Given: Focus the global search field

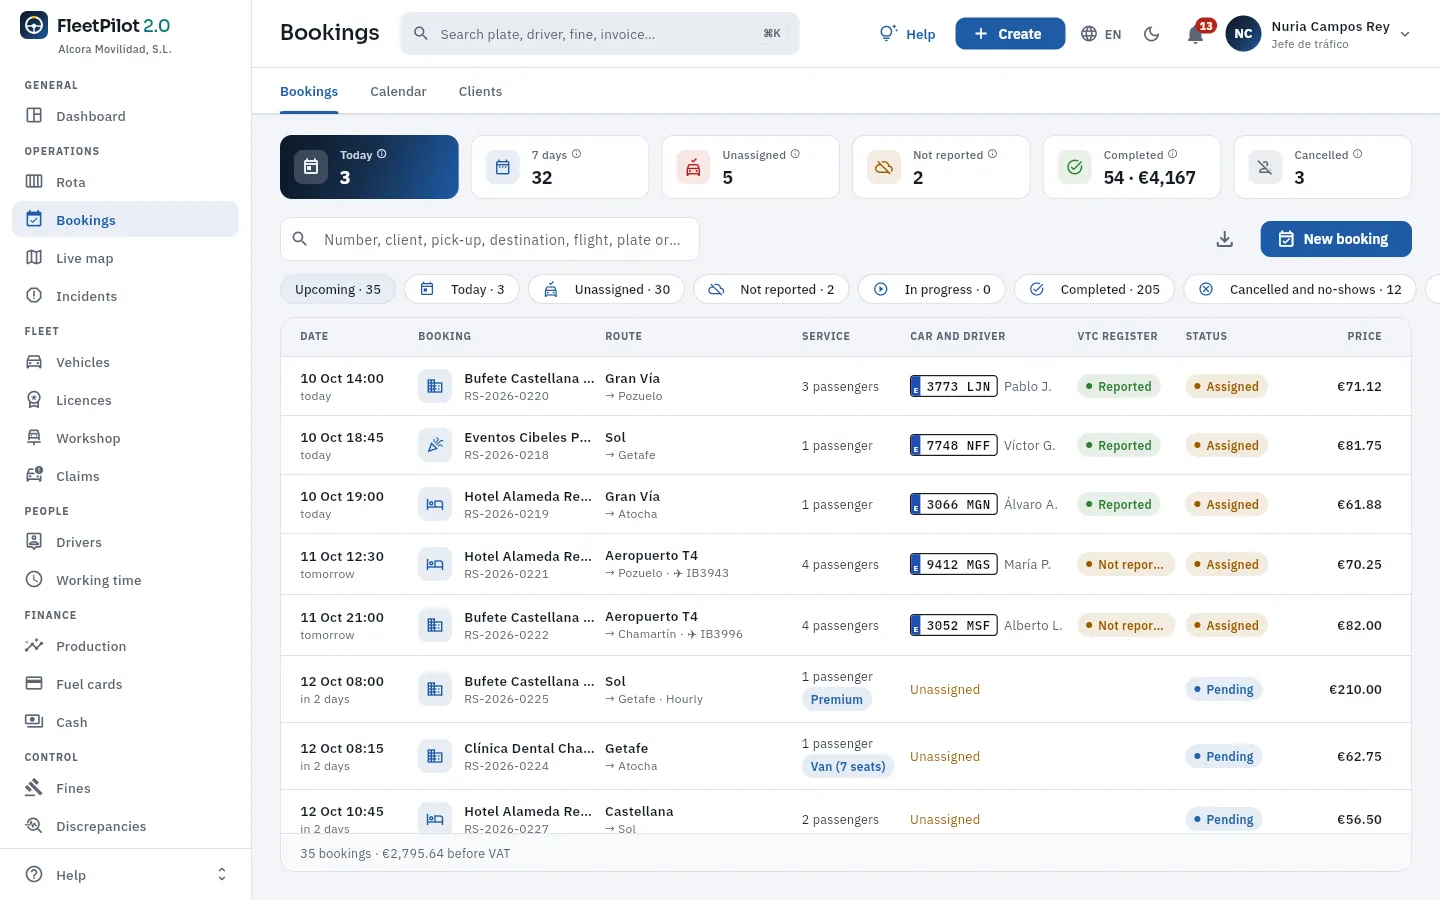Looking at the screenshot, I should pos(600,34).
